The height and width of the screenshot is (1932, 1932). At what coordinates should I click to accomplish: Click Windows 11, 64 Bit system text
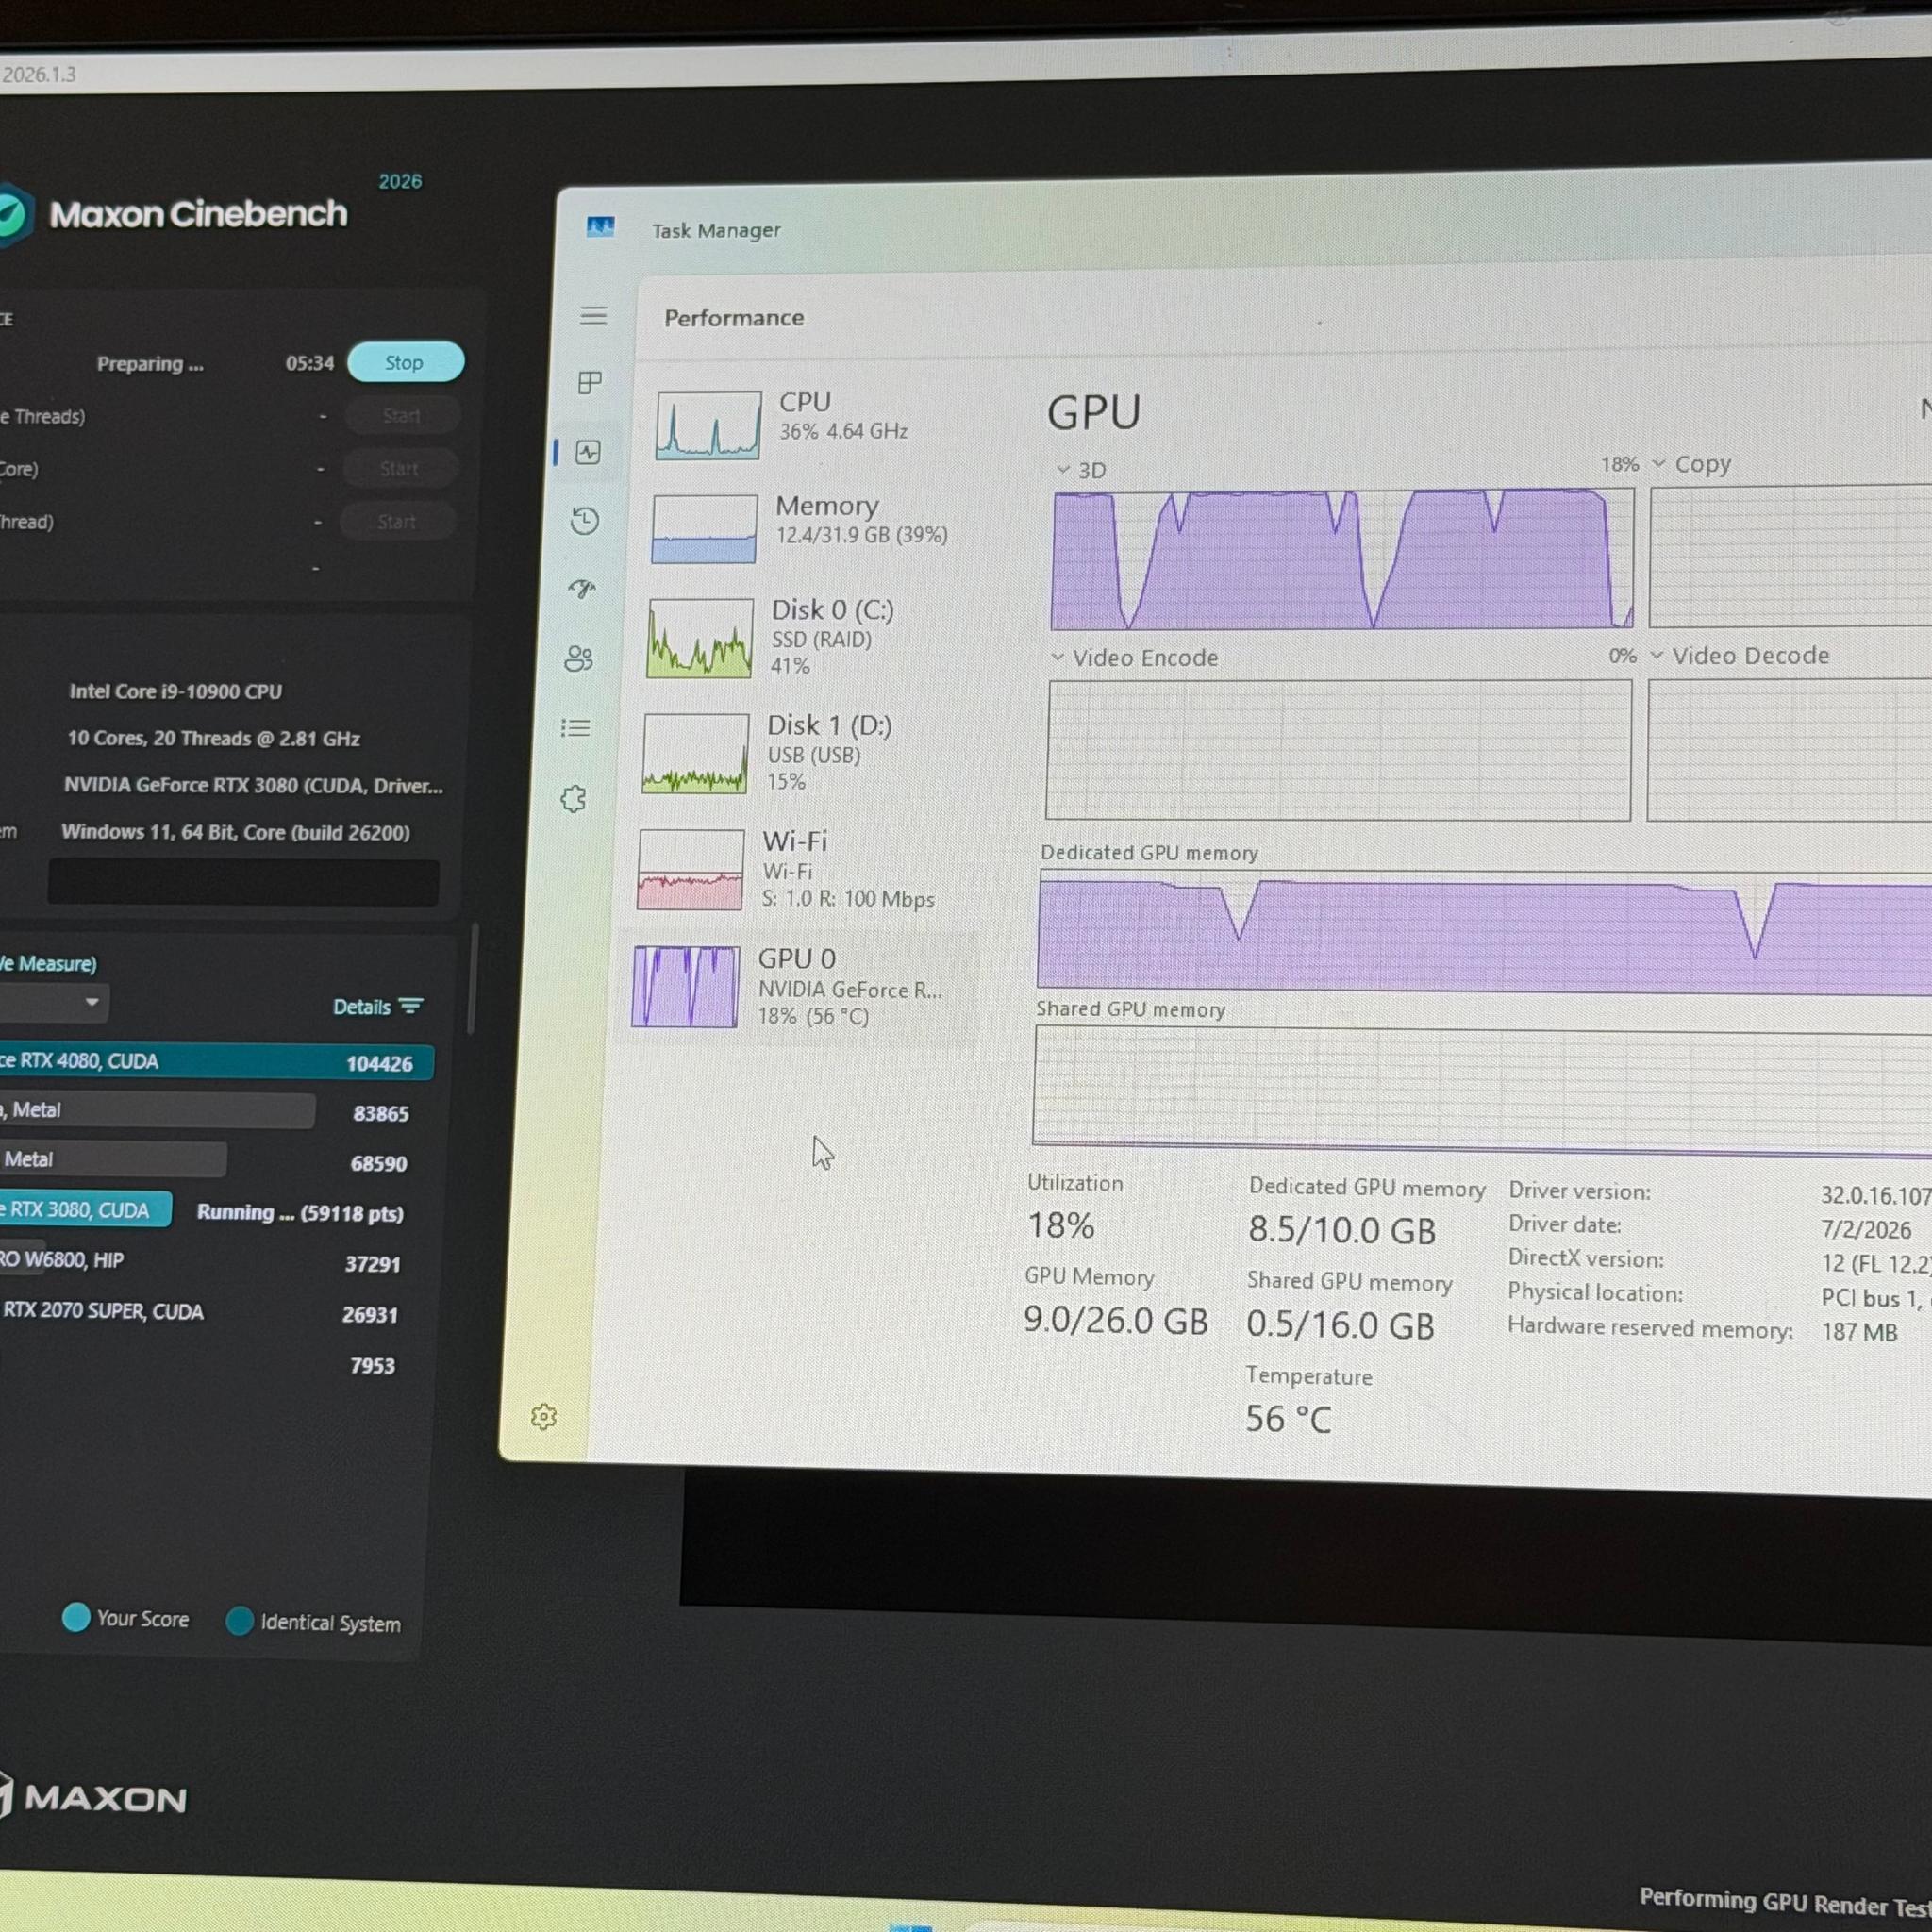coord(235,832)
